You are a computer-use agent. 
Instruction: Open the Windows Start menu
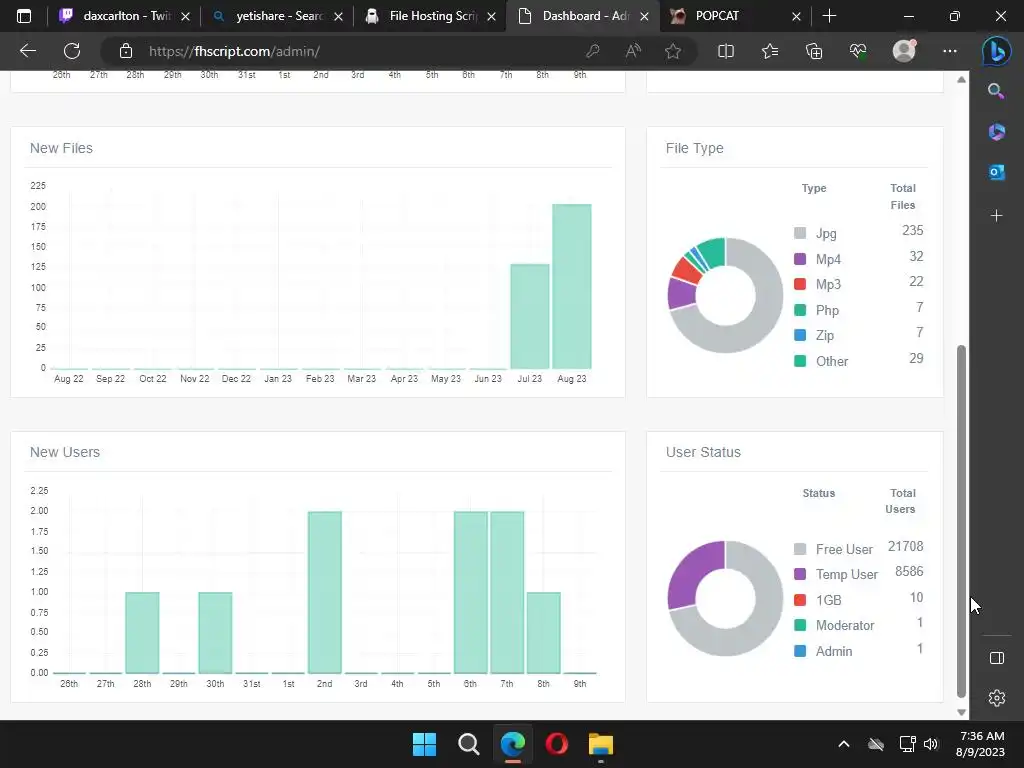pyautogui.click(x=424, y=744)
